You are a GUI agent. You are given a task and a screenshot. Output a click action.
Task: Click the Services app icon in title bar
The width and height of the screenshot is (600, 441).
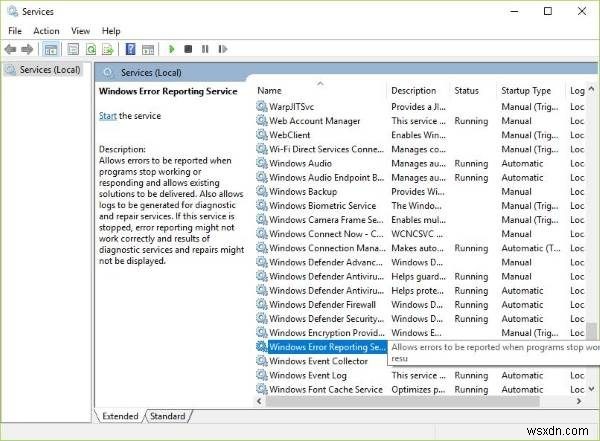(12, 11)
